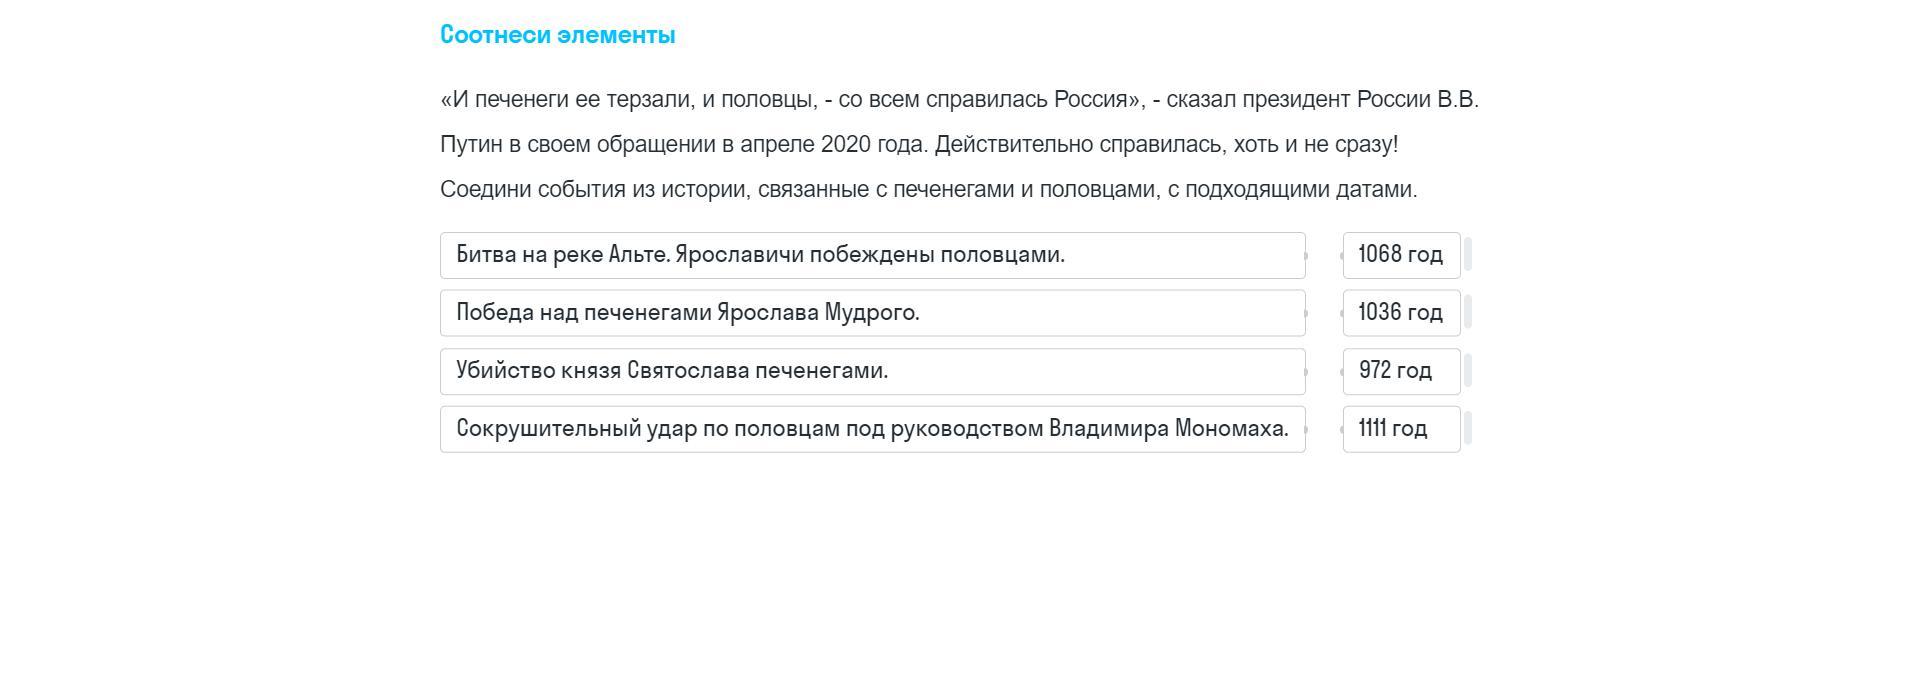Click the gray handle beside '1068 год'

(1468, 255)
